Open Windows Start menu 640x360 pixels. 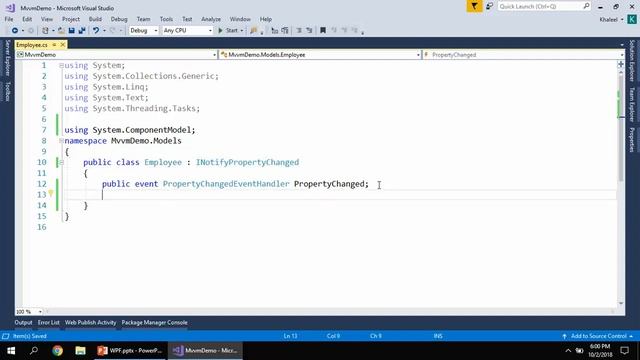click(x=11, y=351)
